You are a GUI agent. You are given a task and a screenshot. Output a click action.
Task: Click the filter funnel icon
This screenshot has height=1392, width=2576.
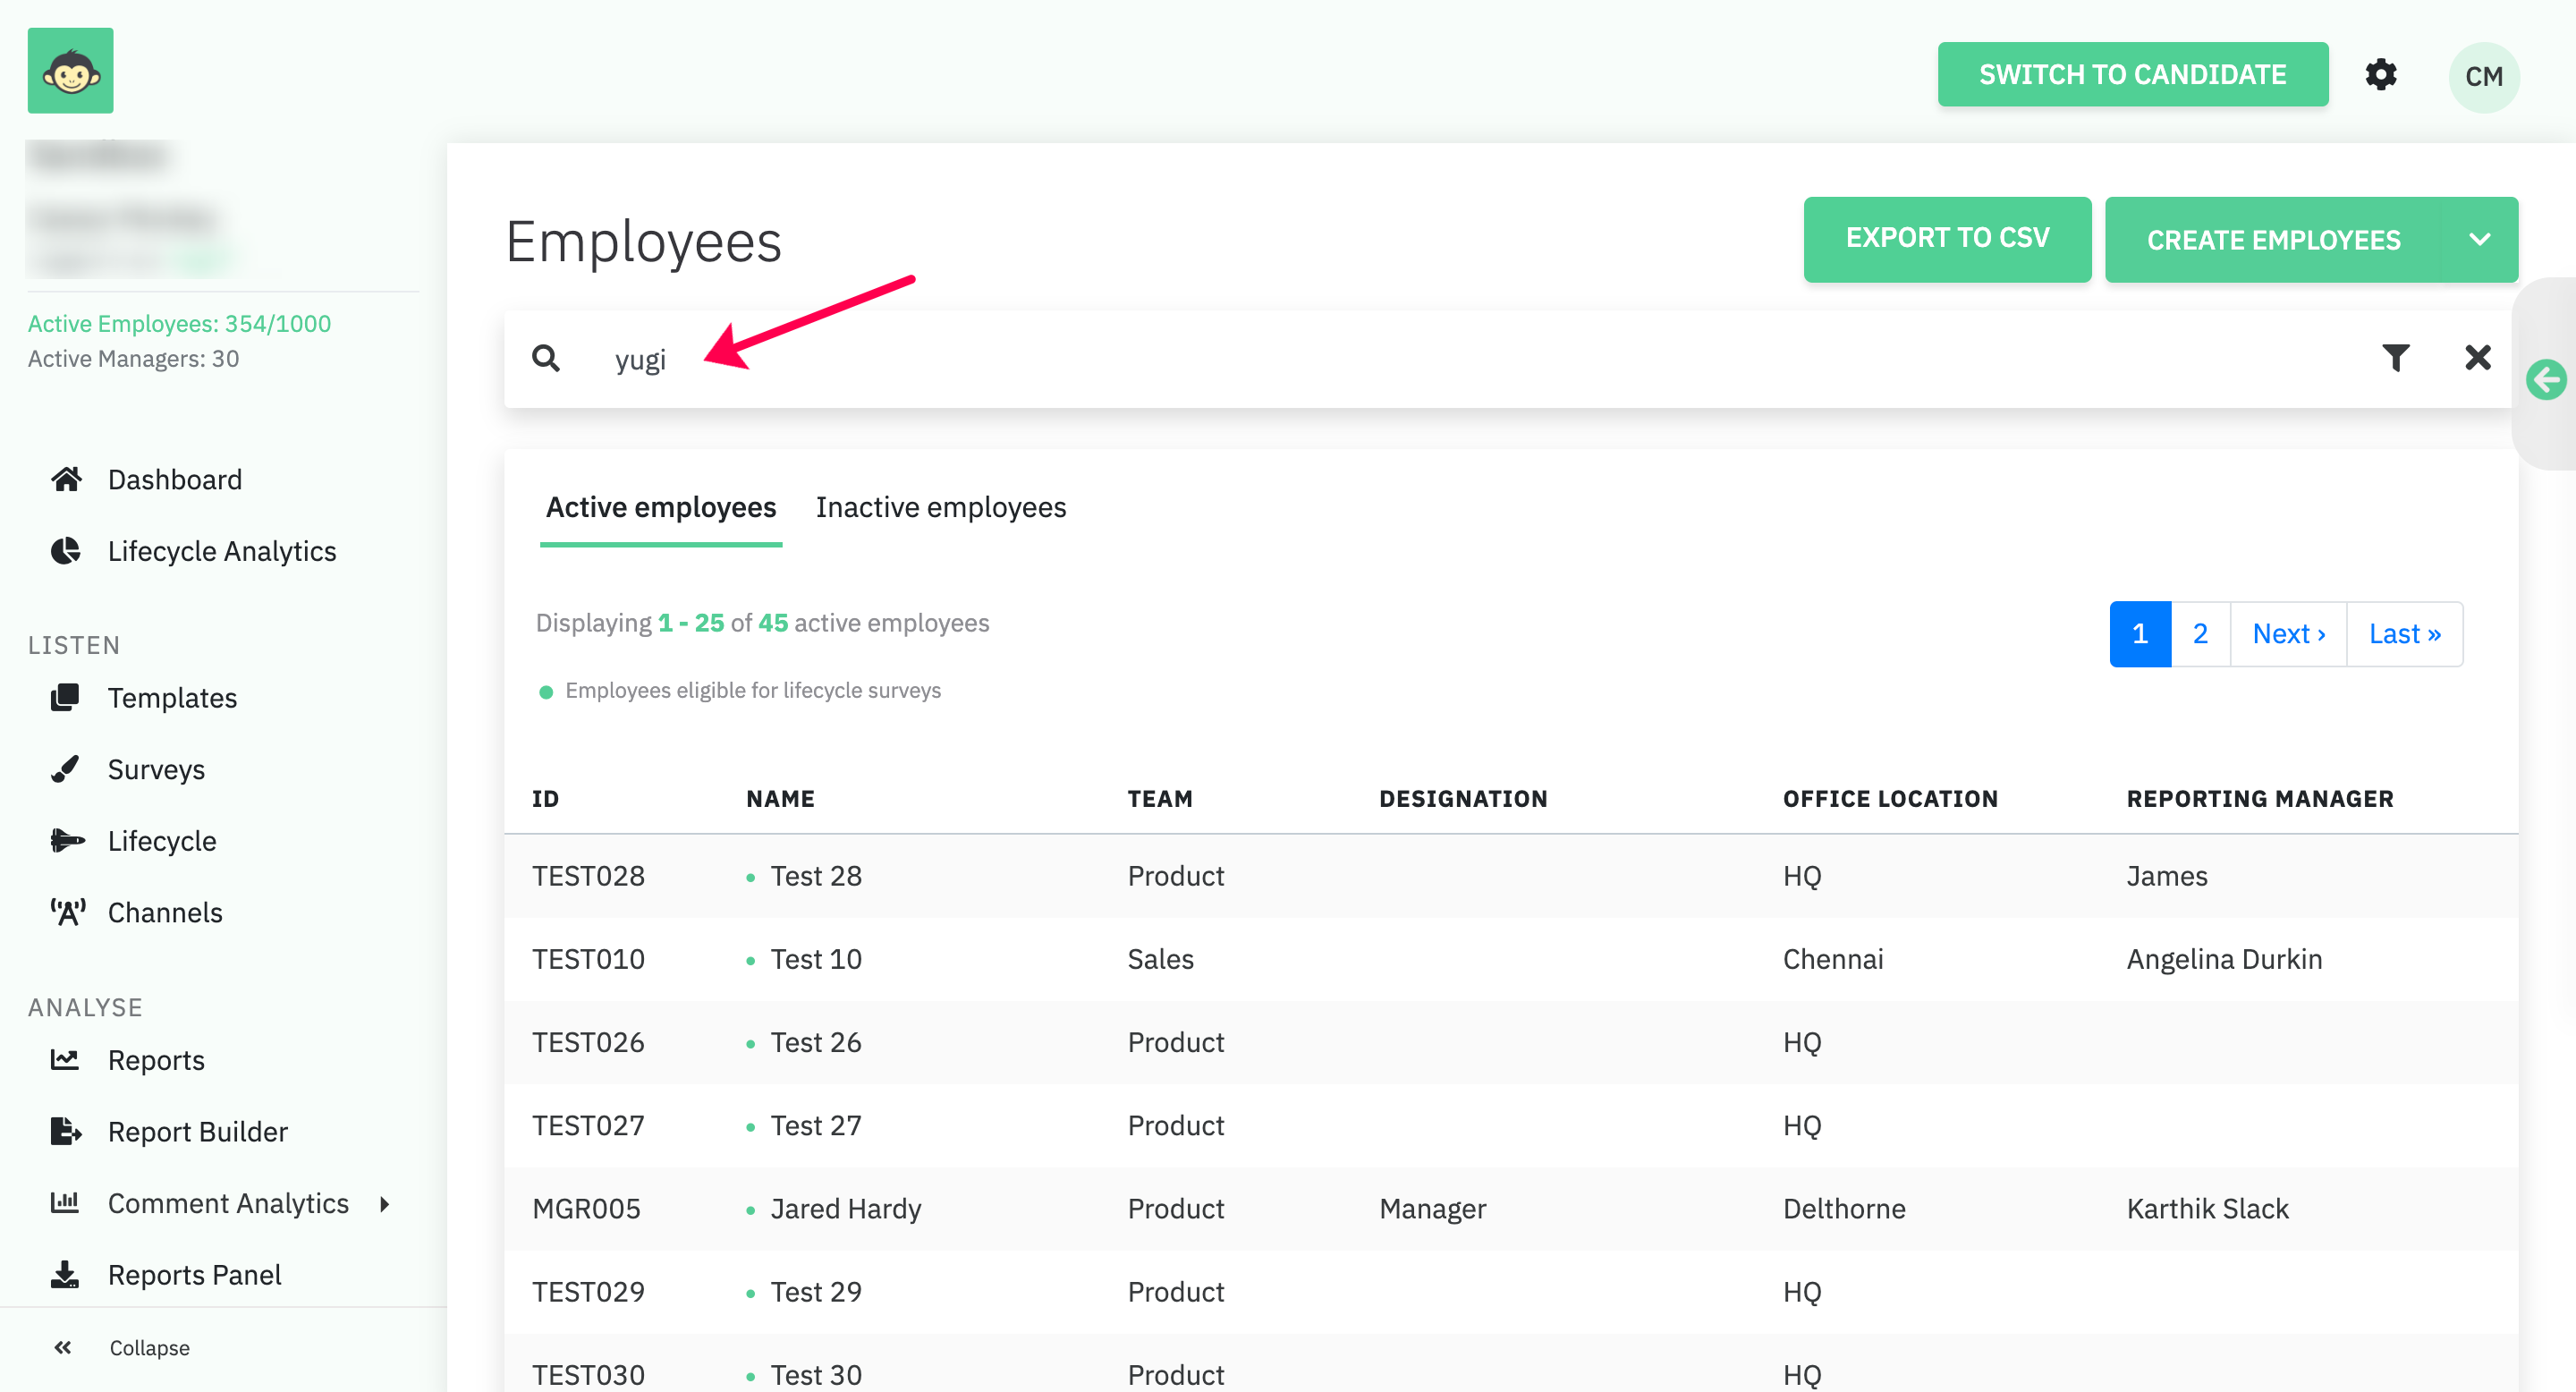coord(2395,358)
